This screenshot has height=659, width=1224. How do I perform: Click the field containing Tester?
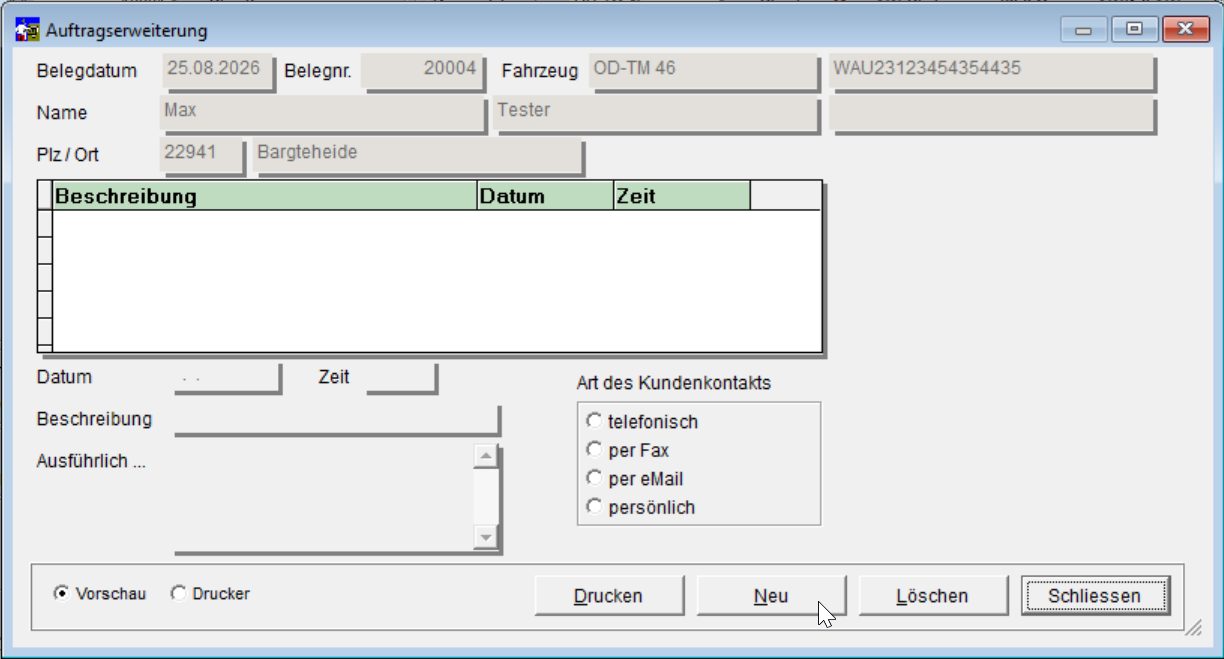[x=657, y=114]
